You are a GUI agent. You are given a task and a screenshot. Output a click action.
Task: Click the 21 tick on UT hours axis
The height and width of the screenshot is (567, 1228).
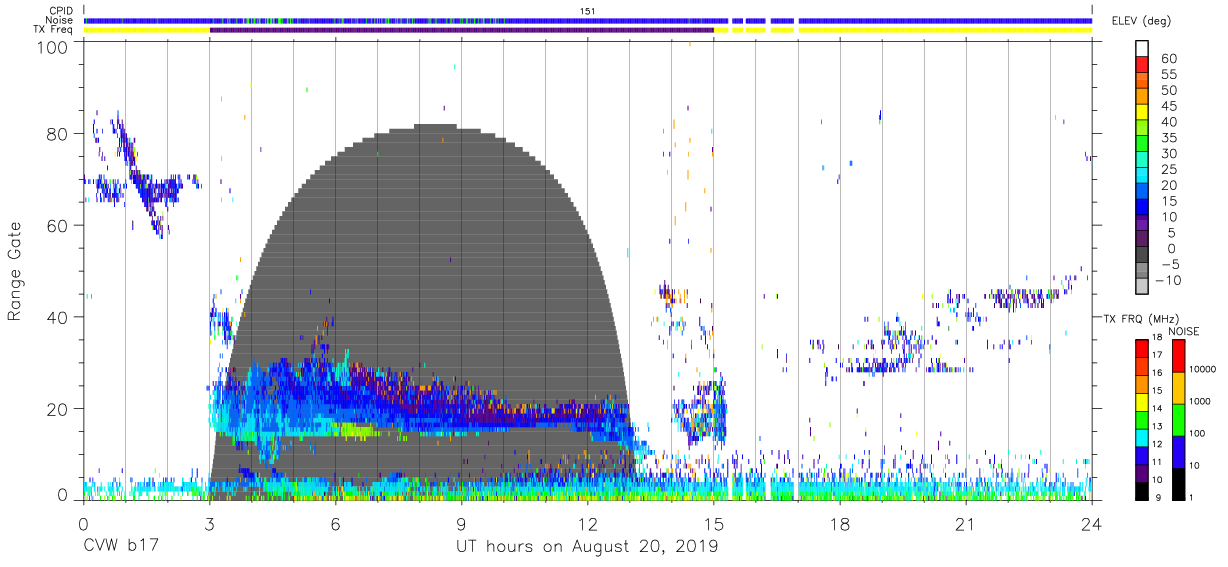pos(965,525)
